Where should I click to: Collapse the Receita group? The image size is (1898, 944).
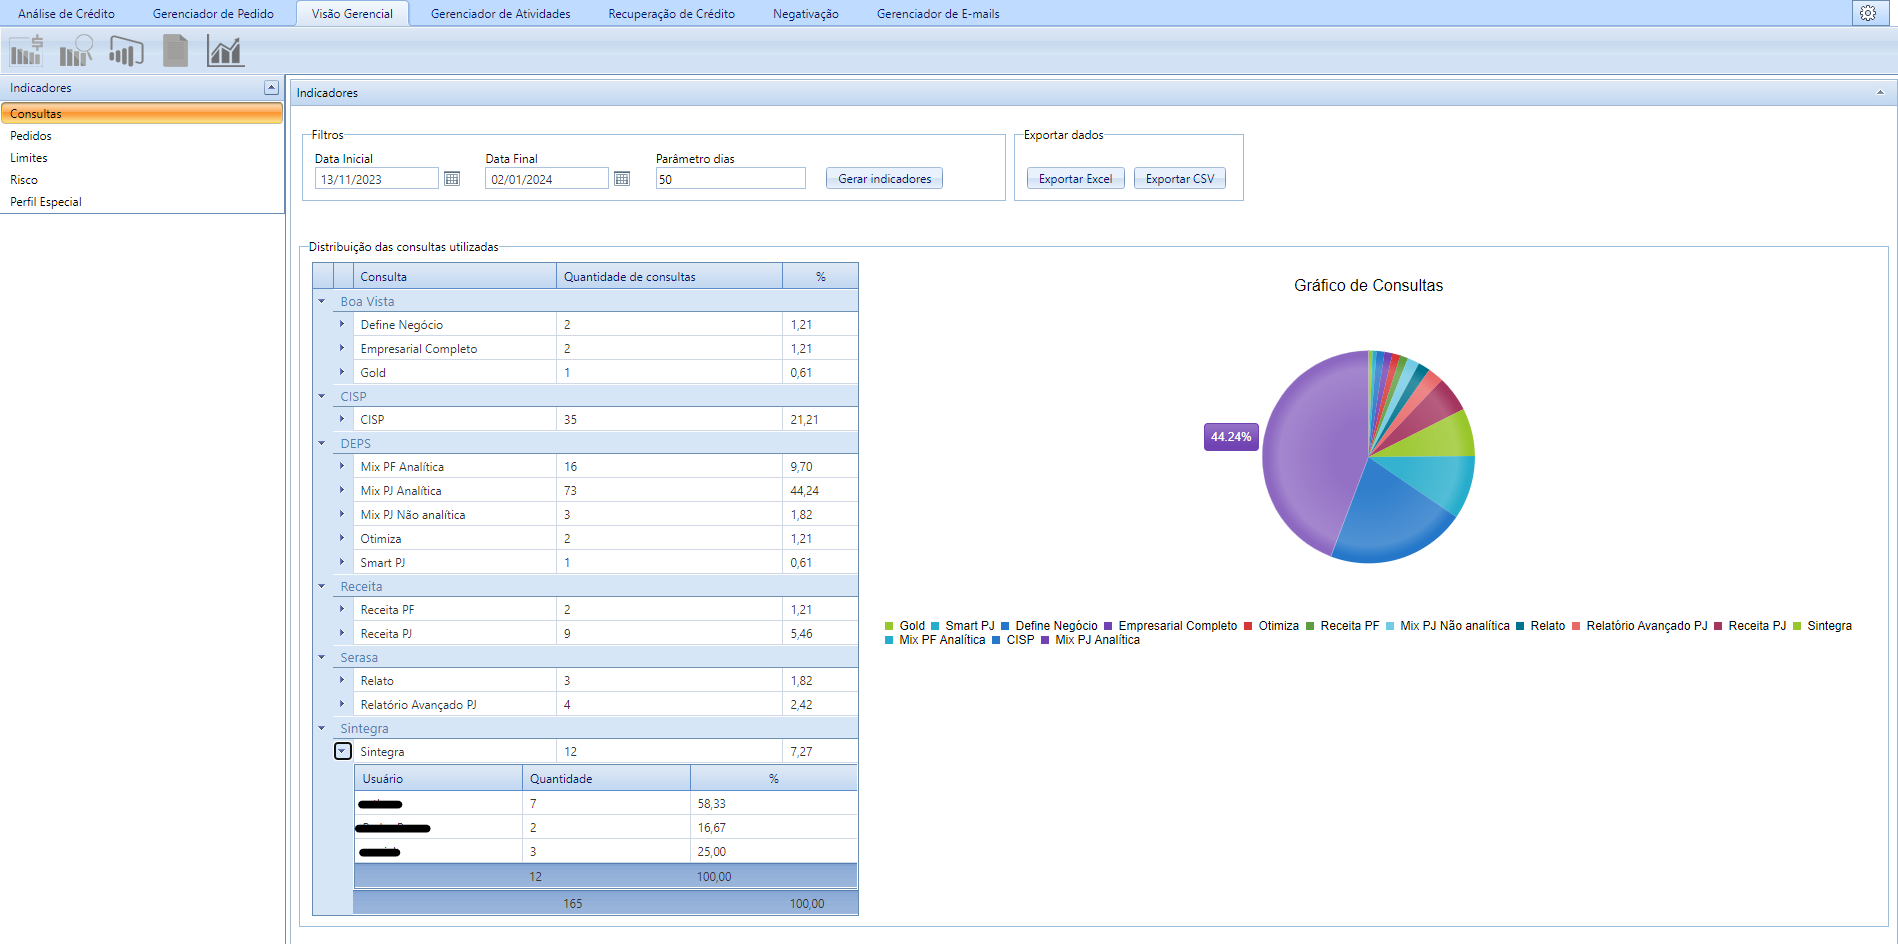[322, 586]
